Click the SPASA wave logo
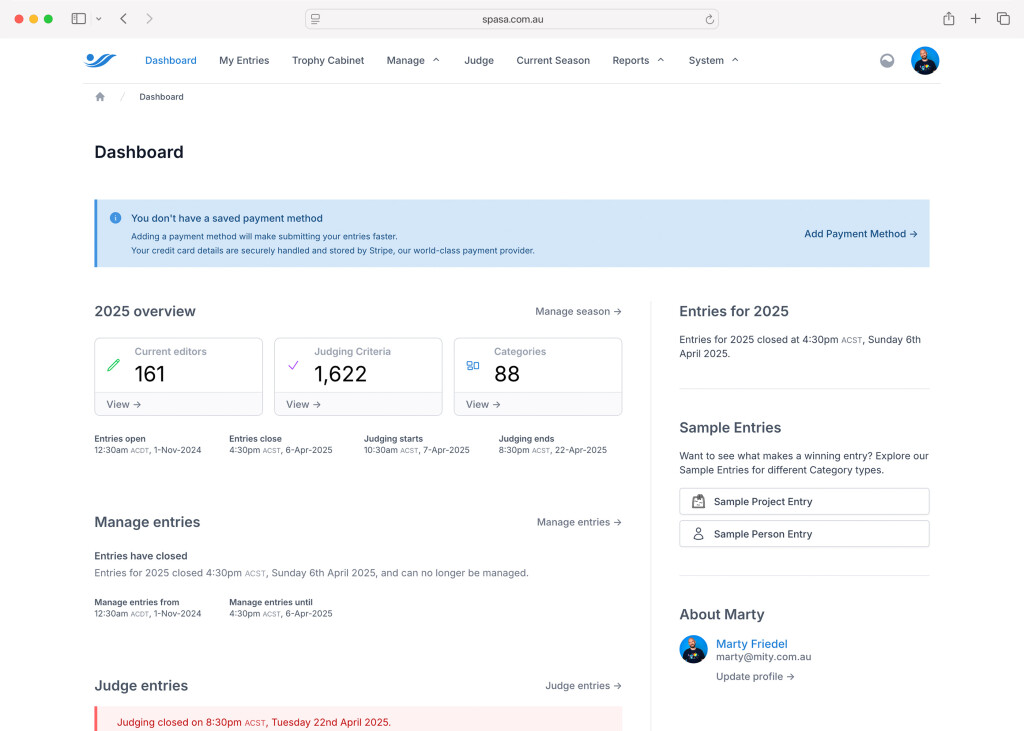The width and height of the screenshot is (1024, 731). [x=101, y=60]
